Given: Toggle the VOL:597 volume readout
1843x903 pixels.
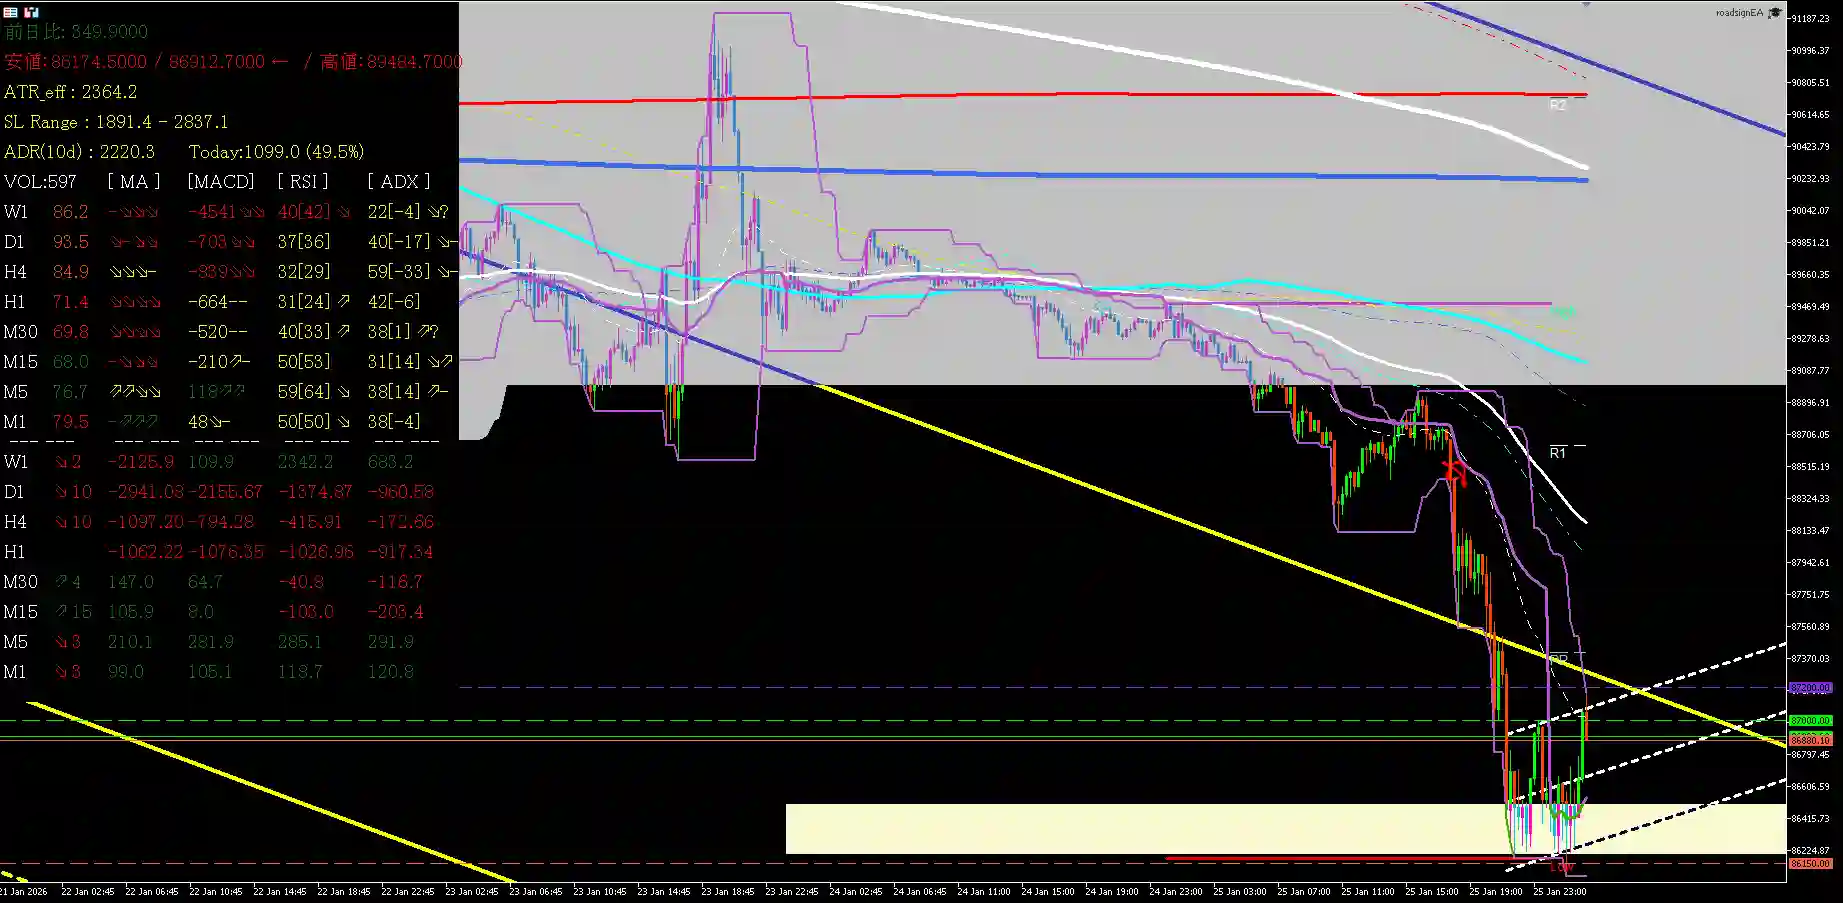Looking at the screenshot, I should click(x=40, y=181).
